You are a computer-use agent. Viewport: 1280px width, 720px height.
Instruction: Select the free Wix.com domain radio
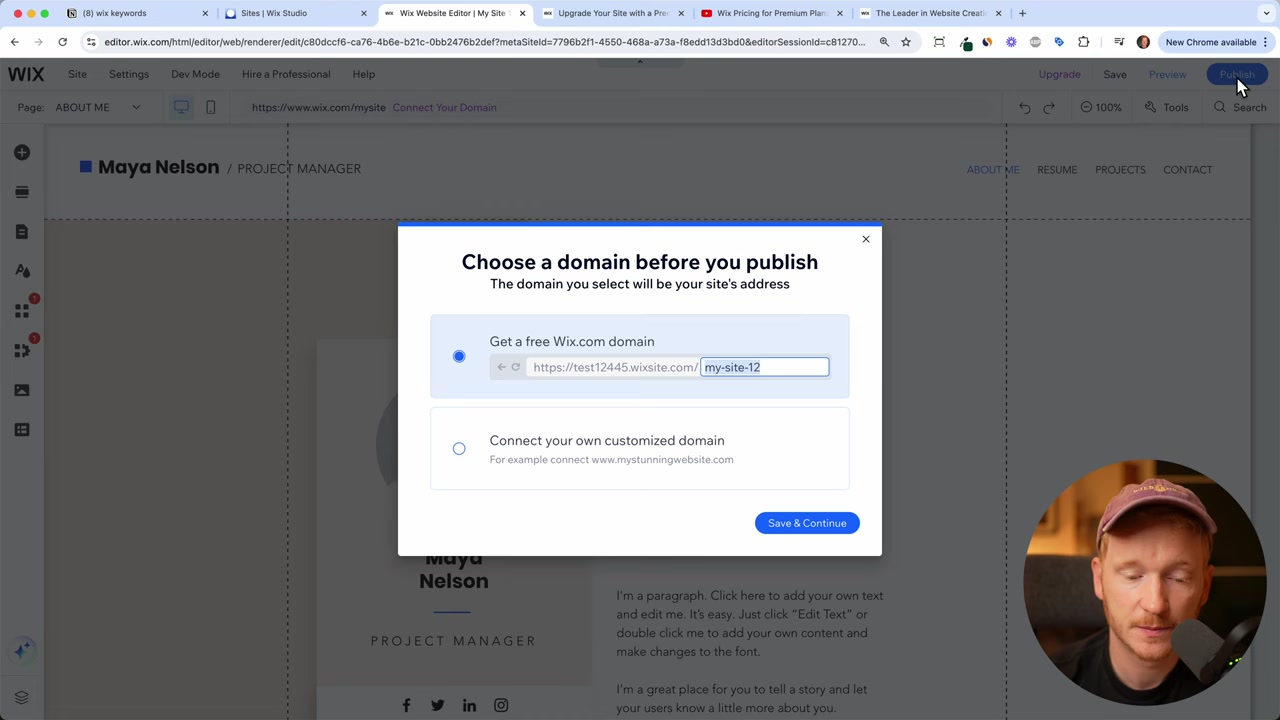click(459, 356)
